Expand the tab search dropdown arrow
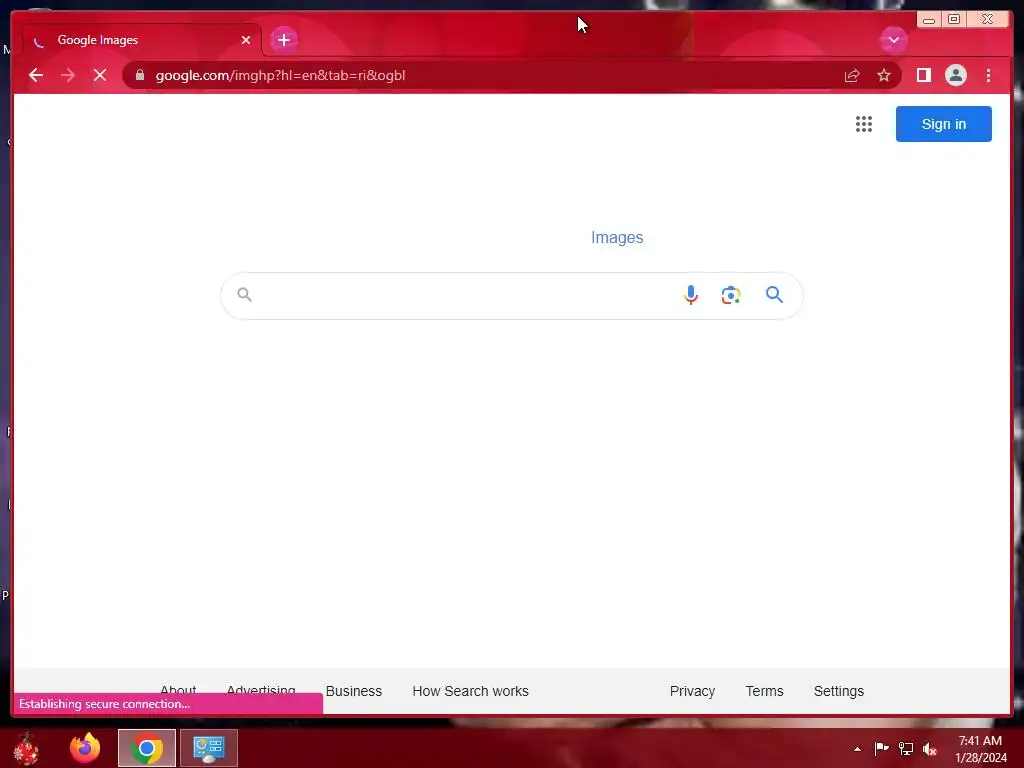1024x768 pixels. coord(893,40)
